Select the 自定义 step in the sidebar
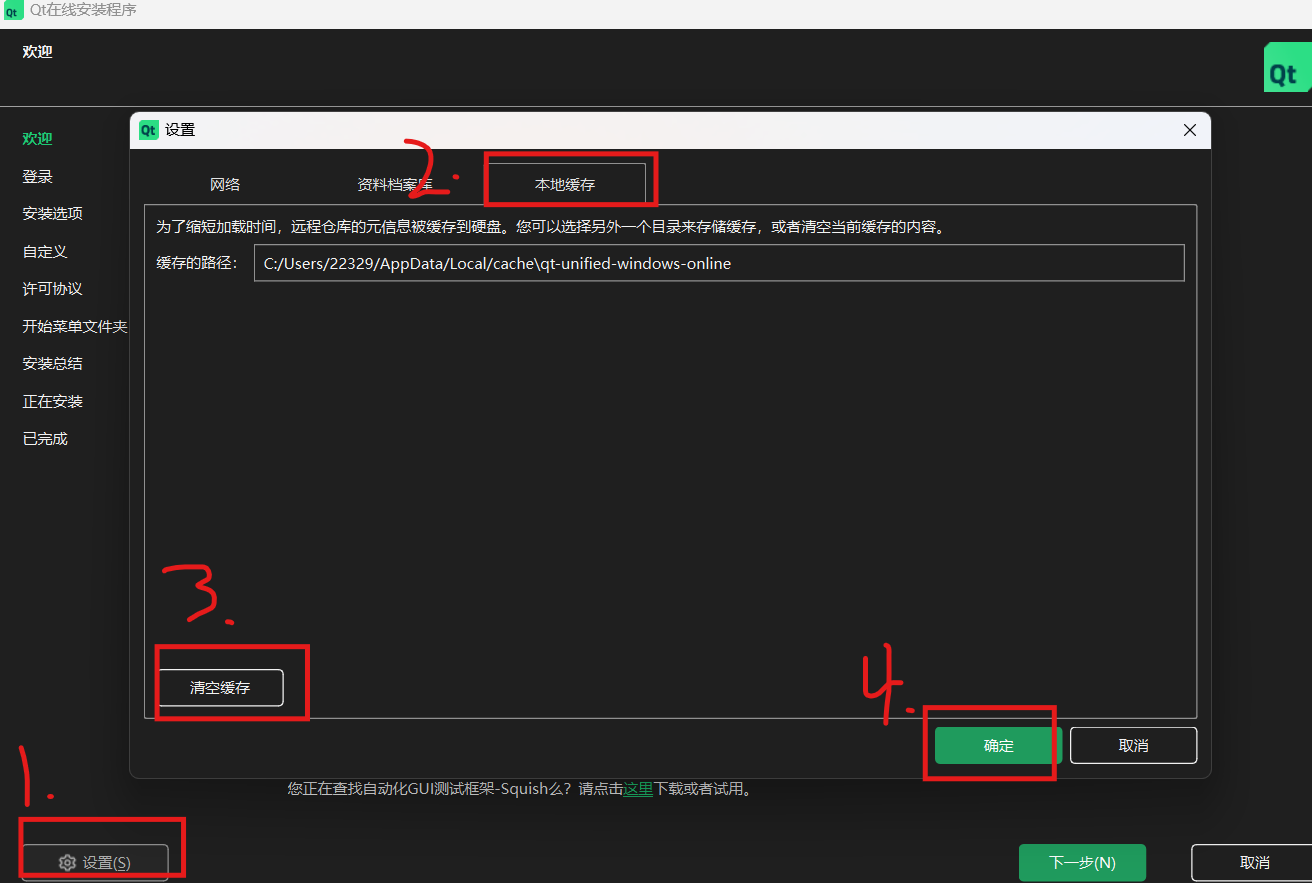Viewport: 1312px width, 883px height. [x=45, y=251]
